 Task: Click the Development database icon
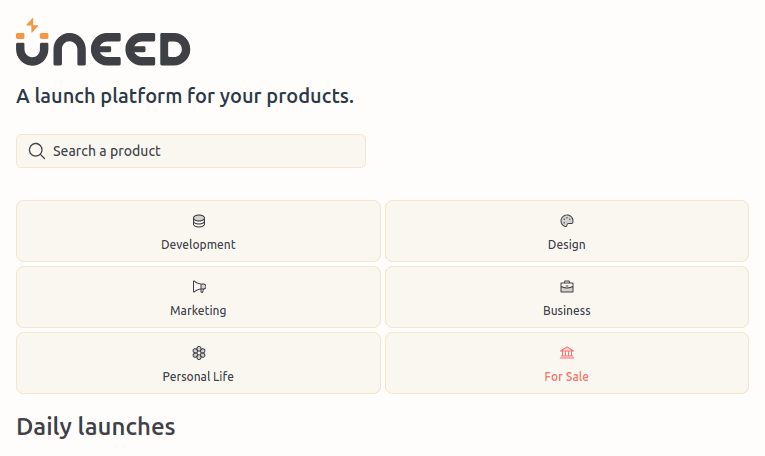(198, 221)
